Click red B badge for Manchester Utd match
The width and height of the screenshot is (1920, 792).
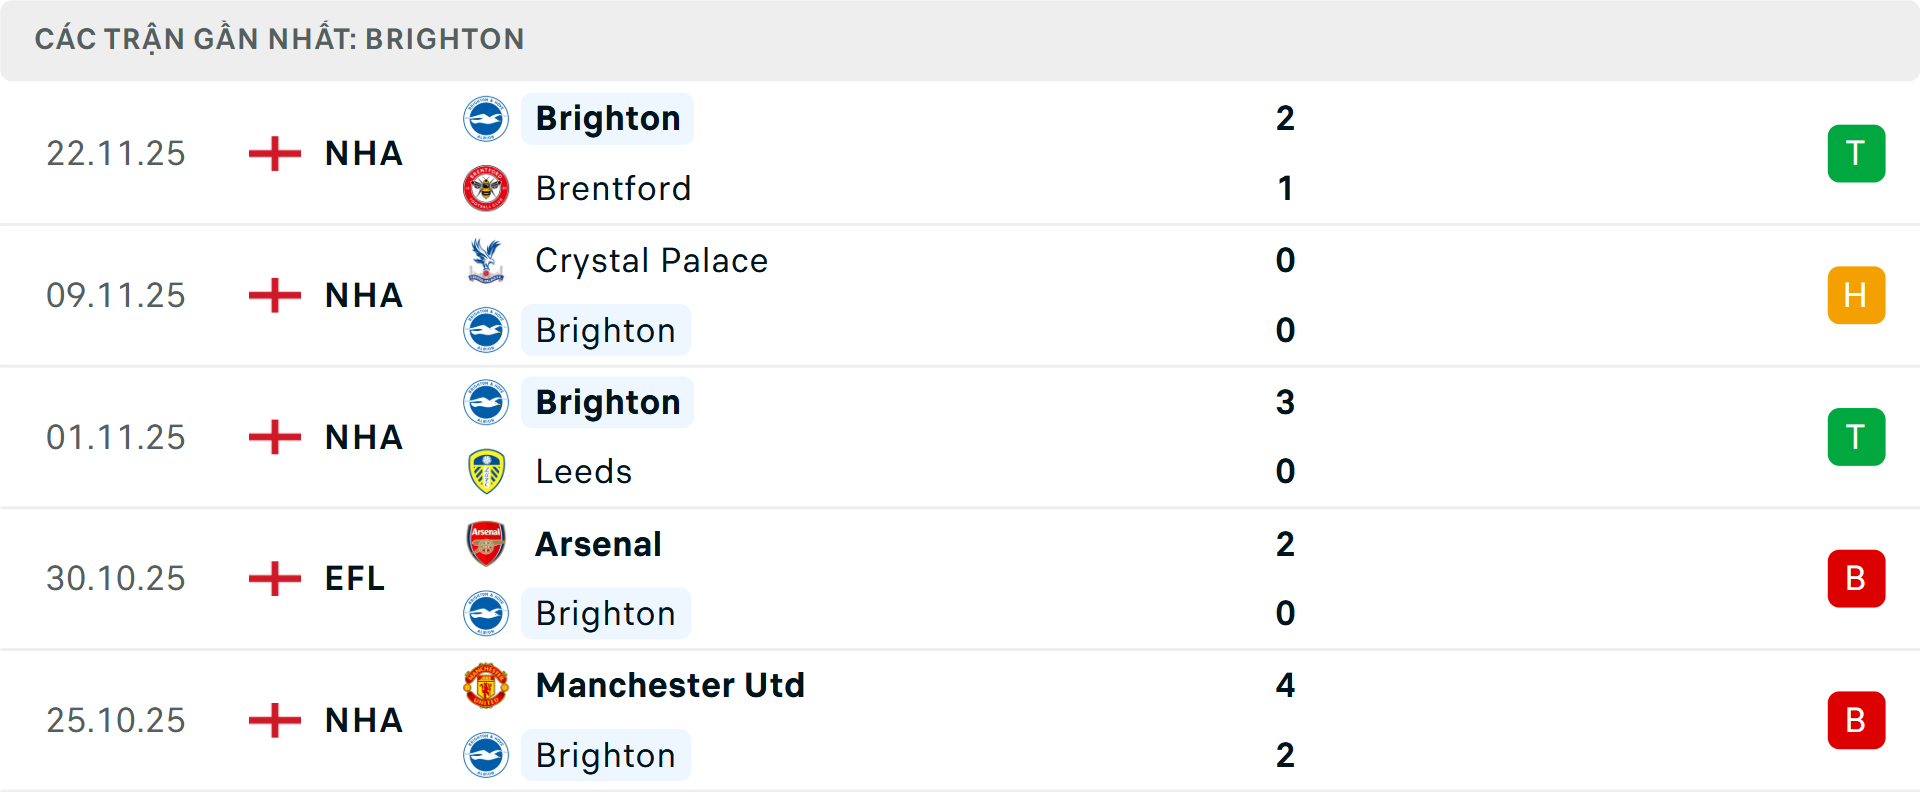(x=1856, y=720)
